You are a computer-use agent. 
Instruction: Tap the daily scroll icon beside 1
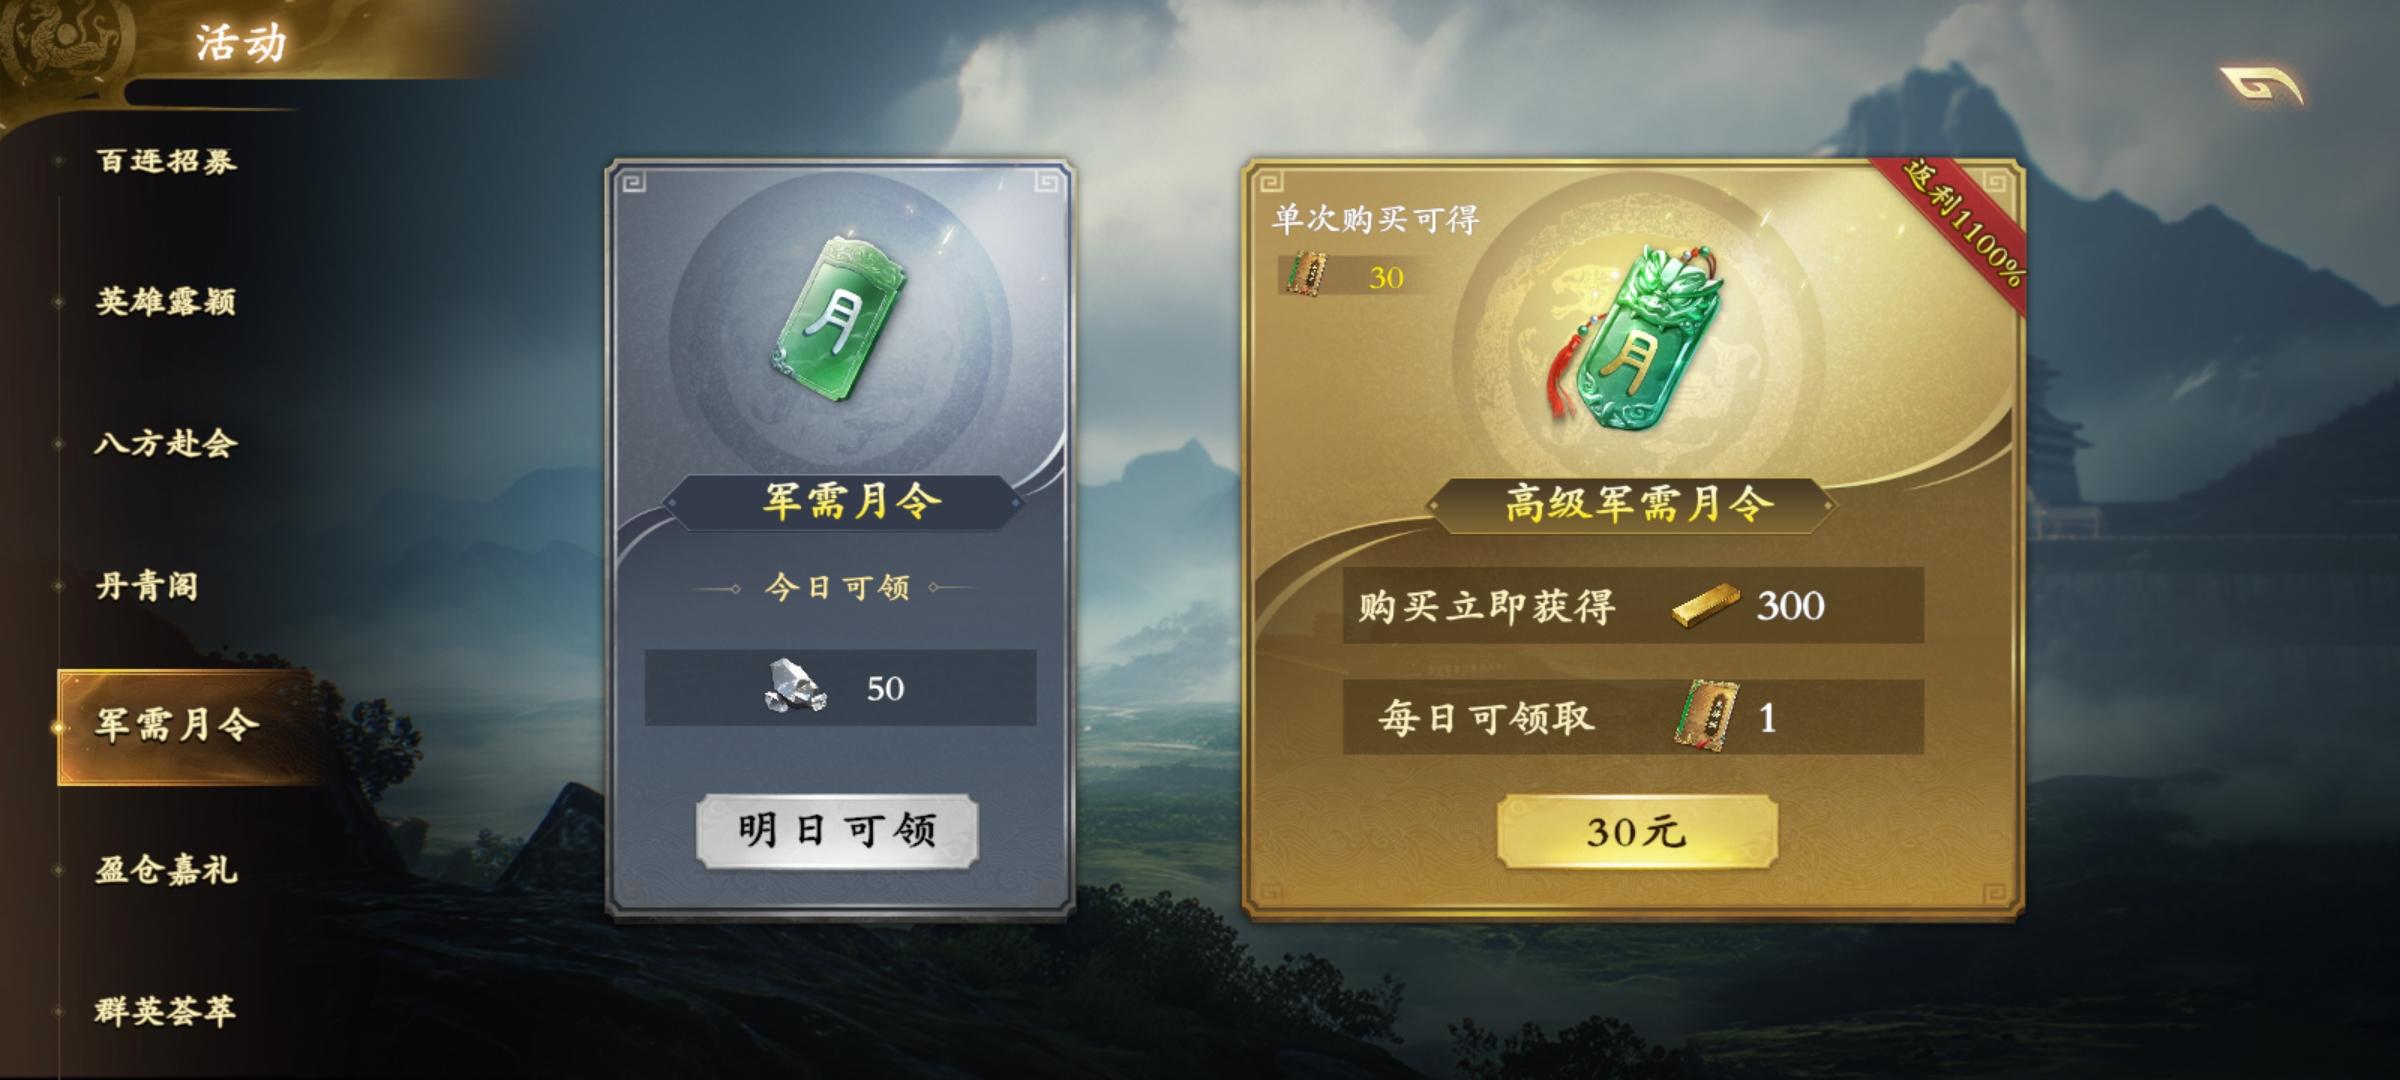pyautogui.click(x=1706, y=716)
